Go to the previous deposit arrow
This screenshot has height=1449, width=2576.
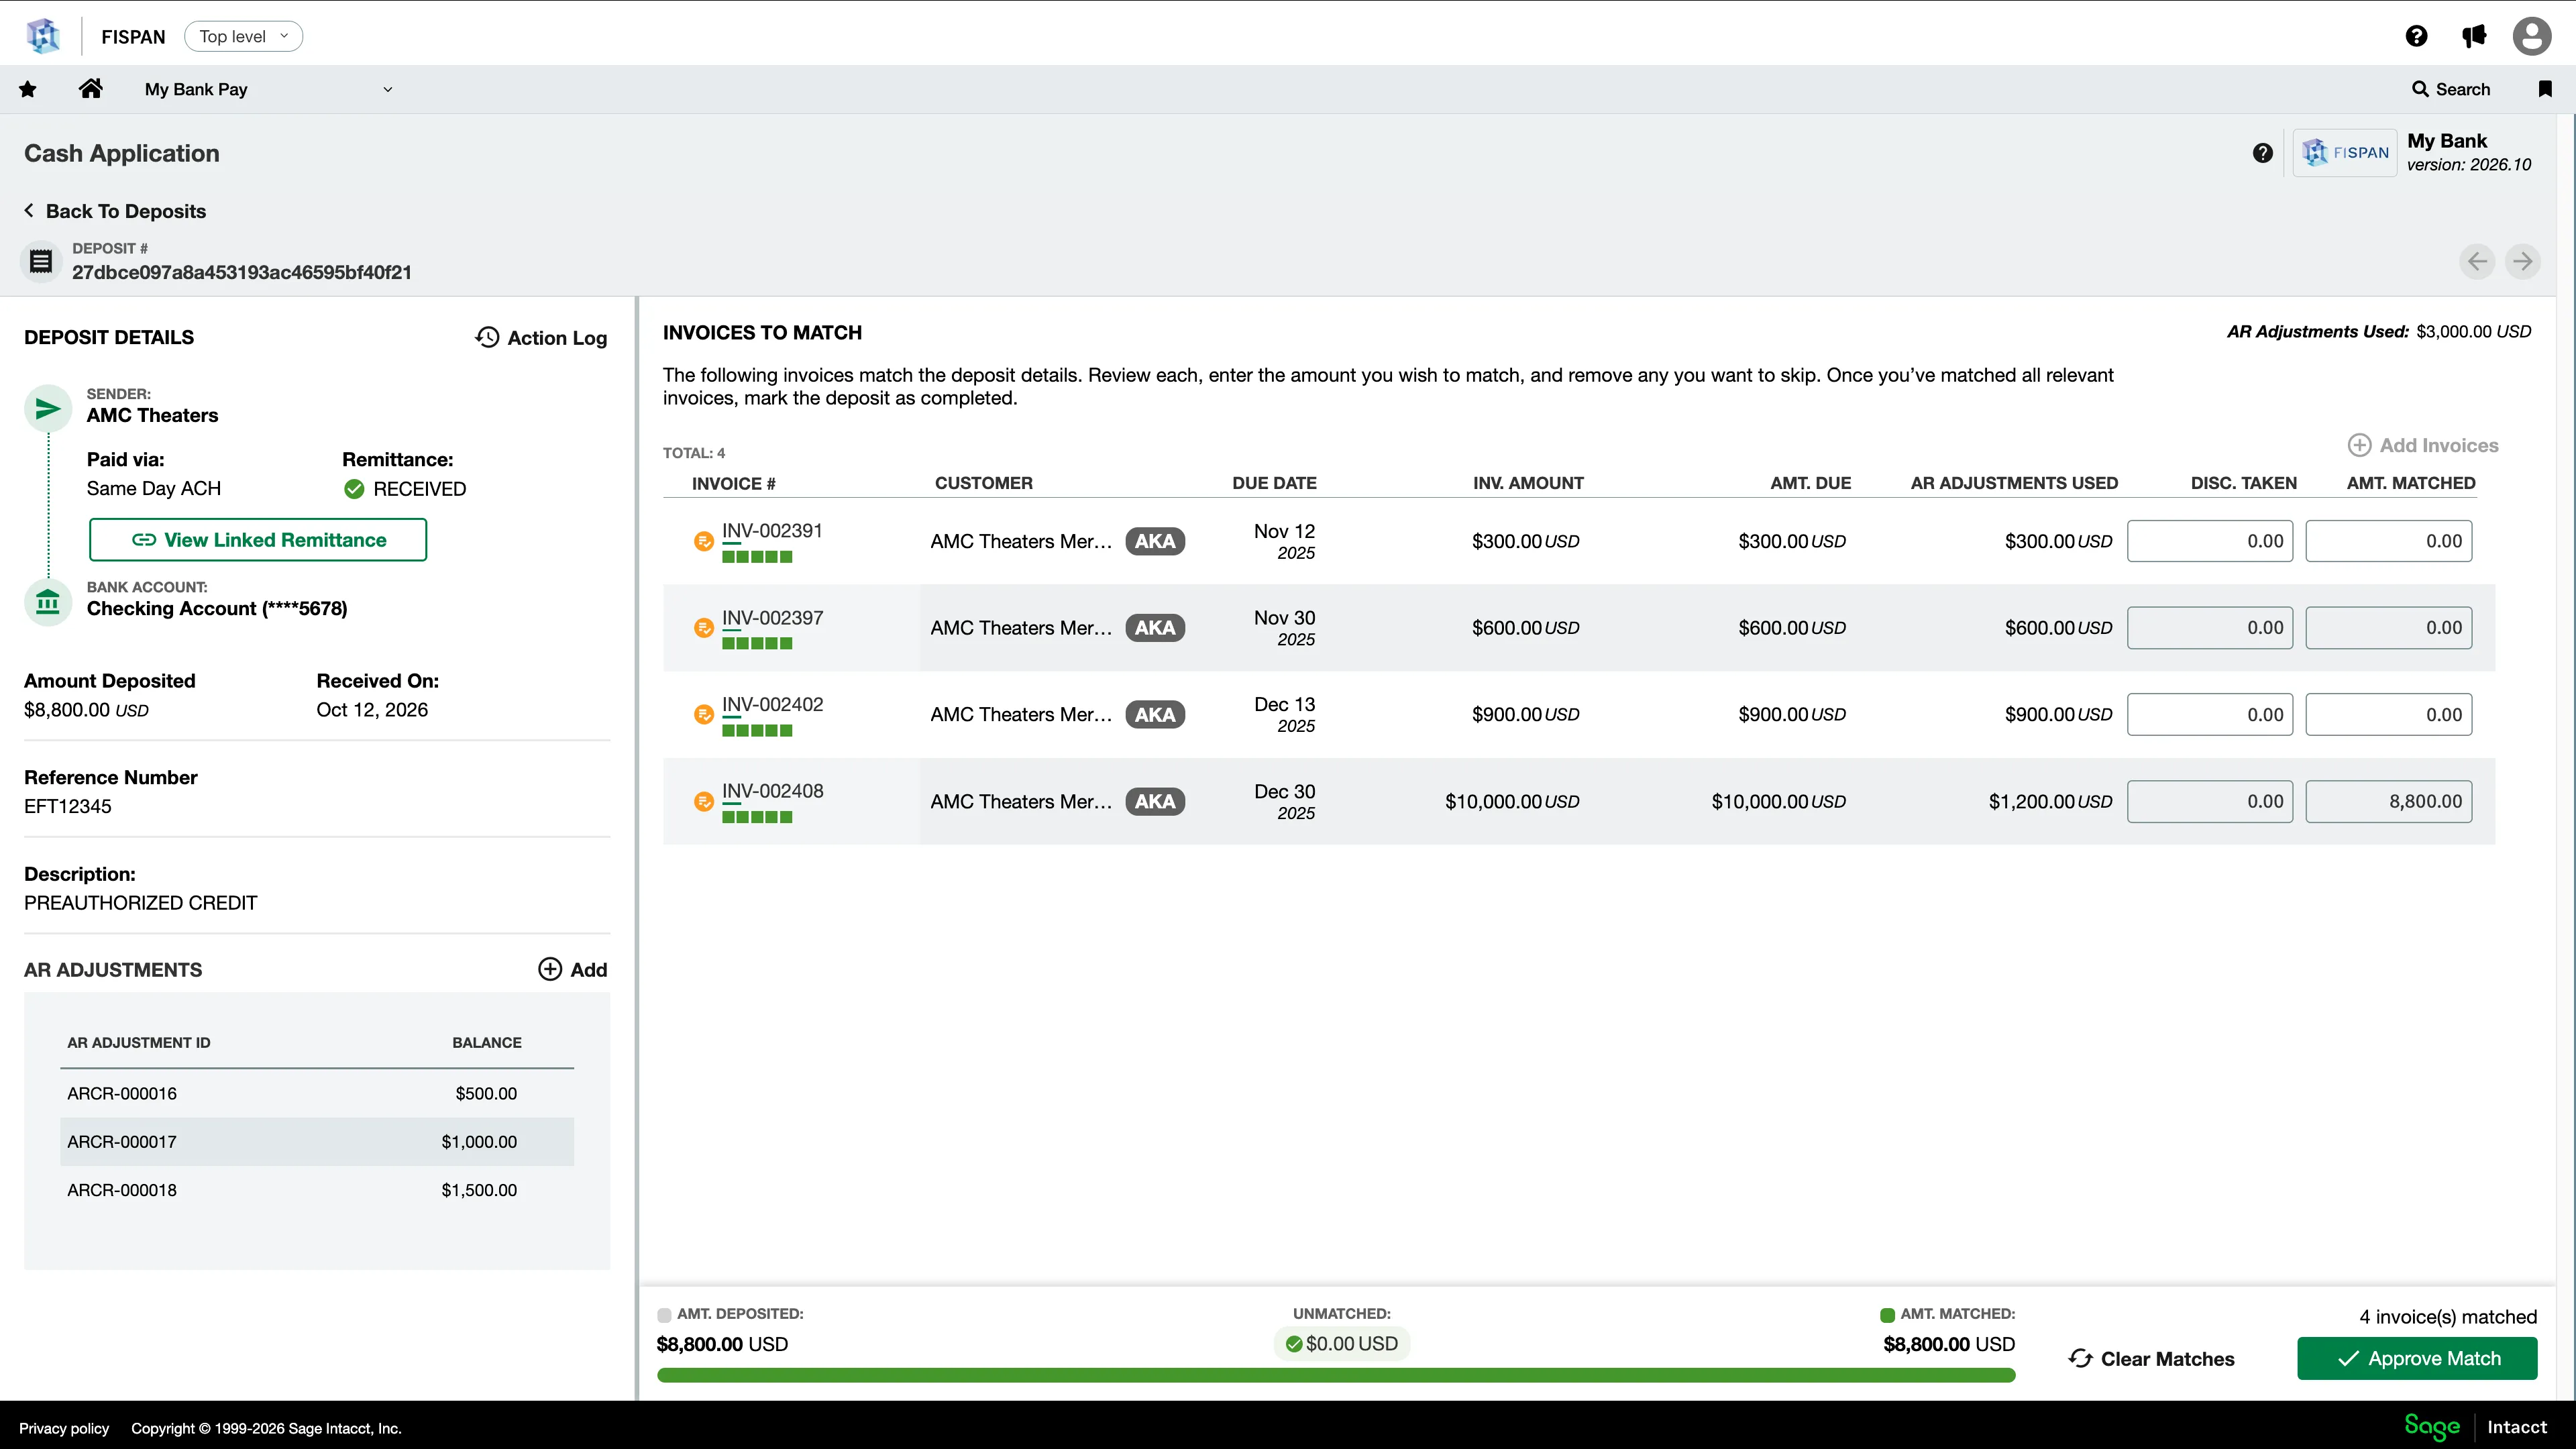(x=2477, y=262)
